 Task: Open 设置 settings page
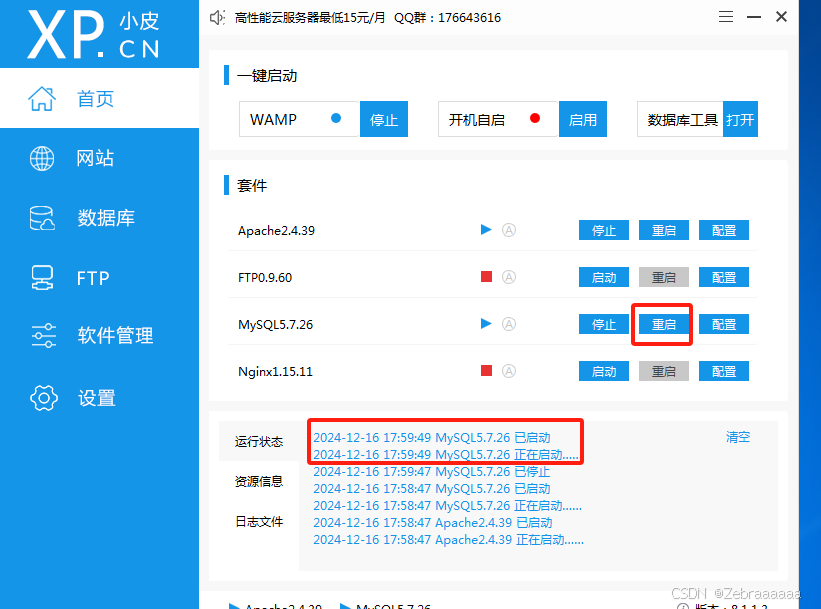[99, 398]
